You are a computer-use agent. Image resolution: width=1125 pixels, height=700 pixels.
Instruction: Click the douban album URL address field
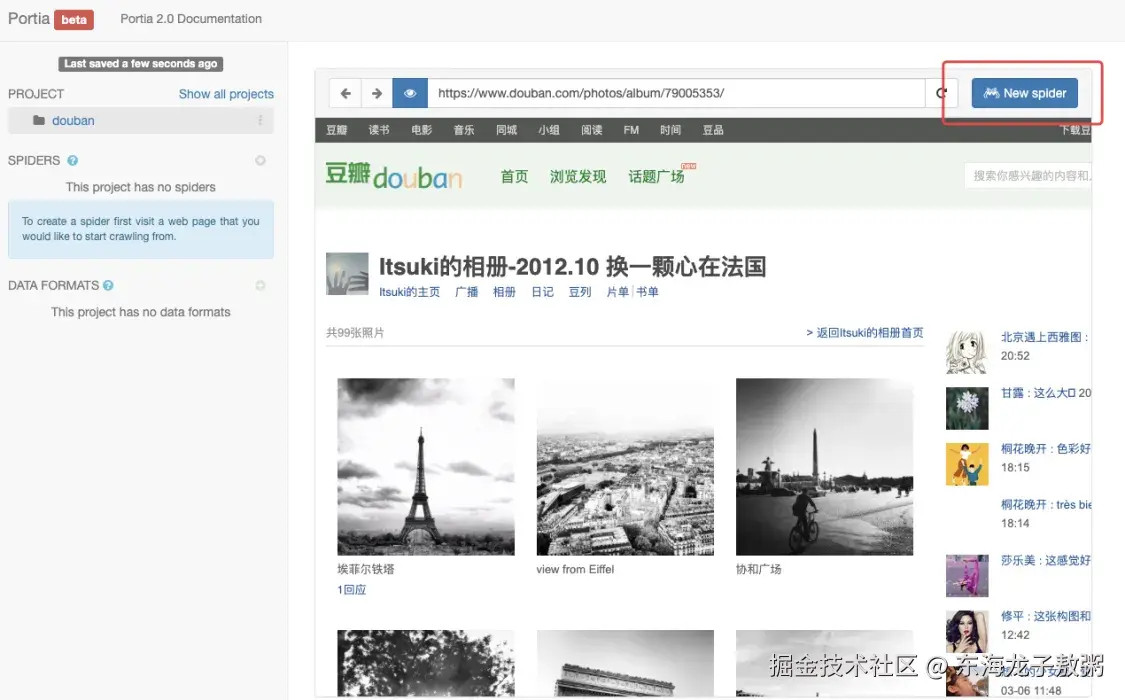[x=677, y=93]
